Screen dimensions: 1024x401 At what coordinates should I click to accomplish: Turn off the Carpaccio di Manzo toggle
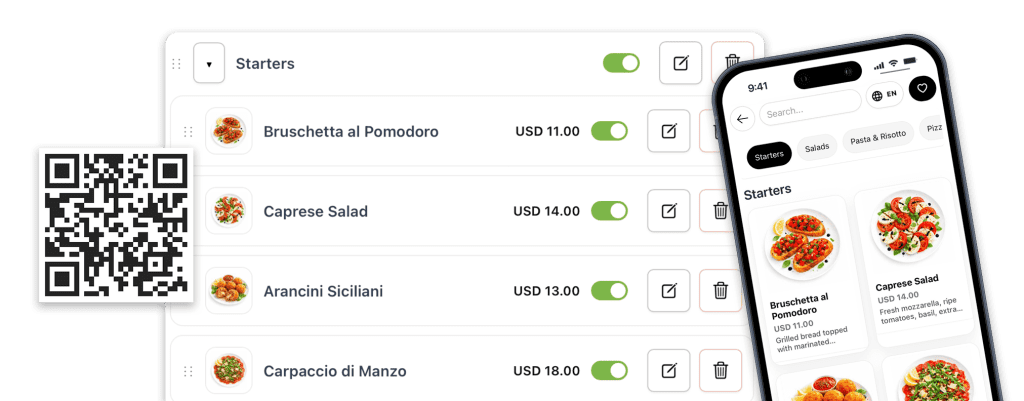[609, 371]
